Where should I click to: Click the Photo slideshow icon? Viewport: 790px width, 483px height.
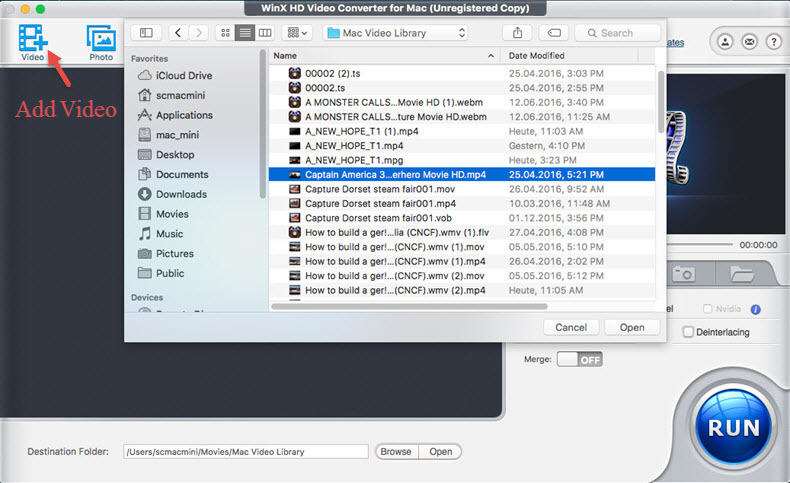click(101, 43)
